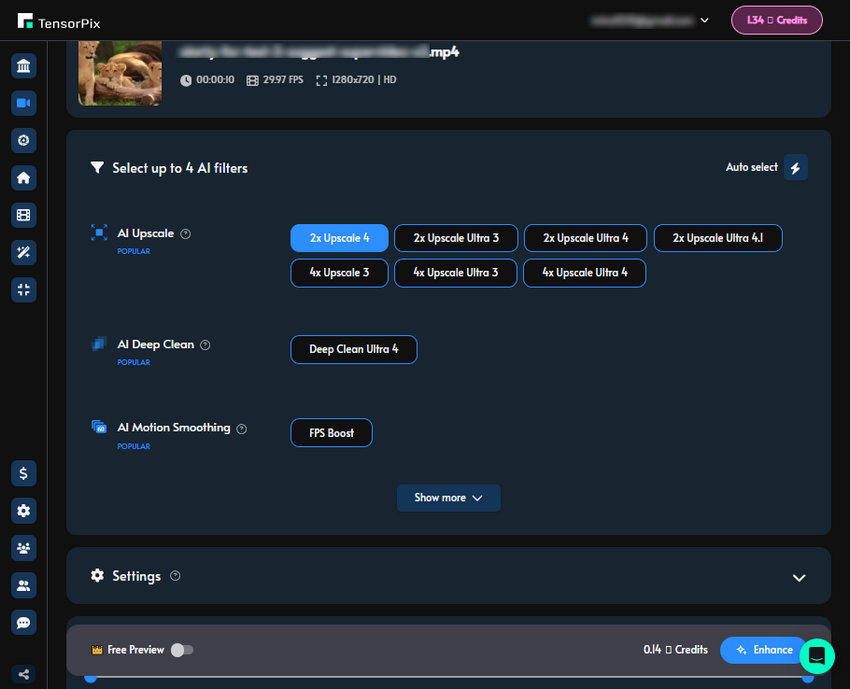This screenshot has width=850, height=689.
Task: Open the dollar sign sidebar icon
Action: tap(23, 473)
